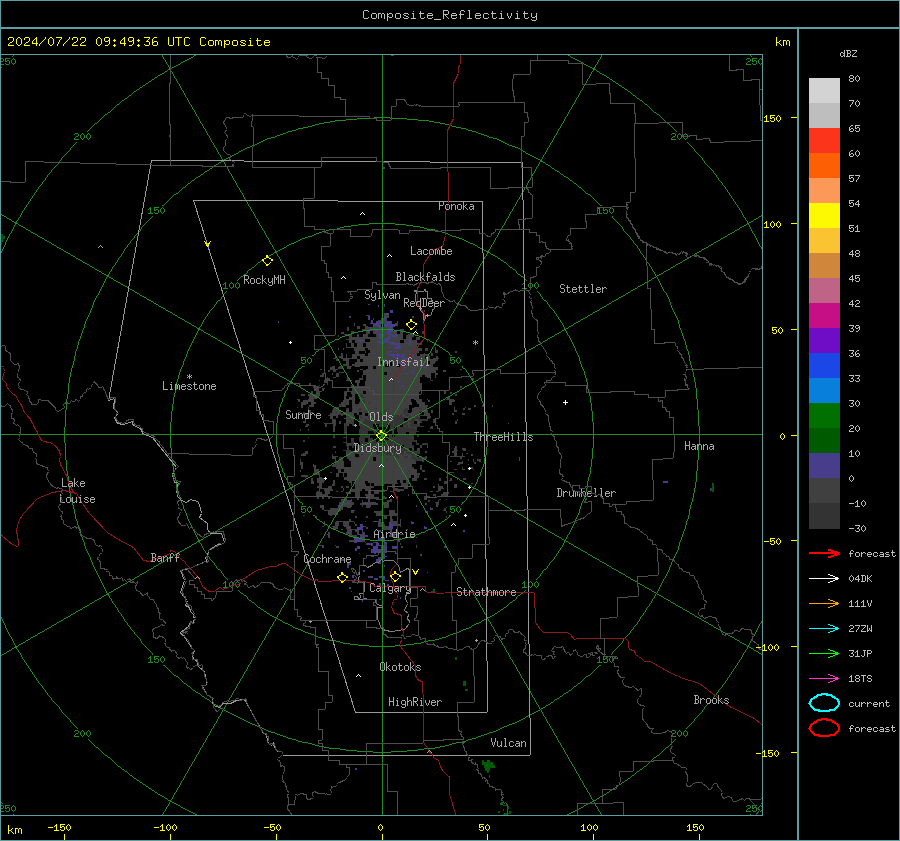
Task: Click the Olds town label
Action: [381, 417]
